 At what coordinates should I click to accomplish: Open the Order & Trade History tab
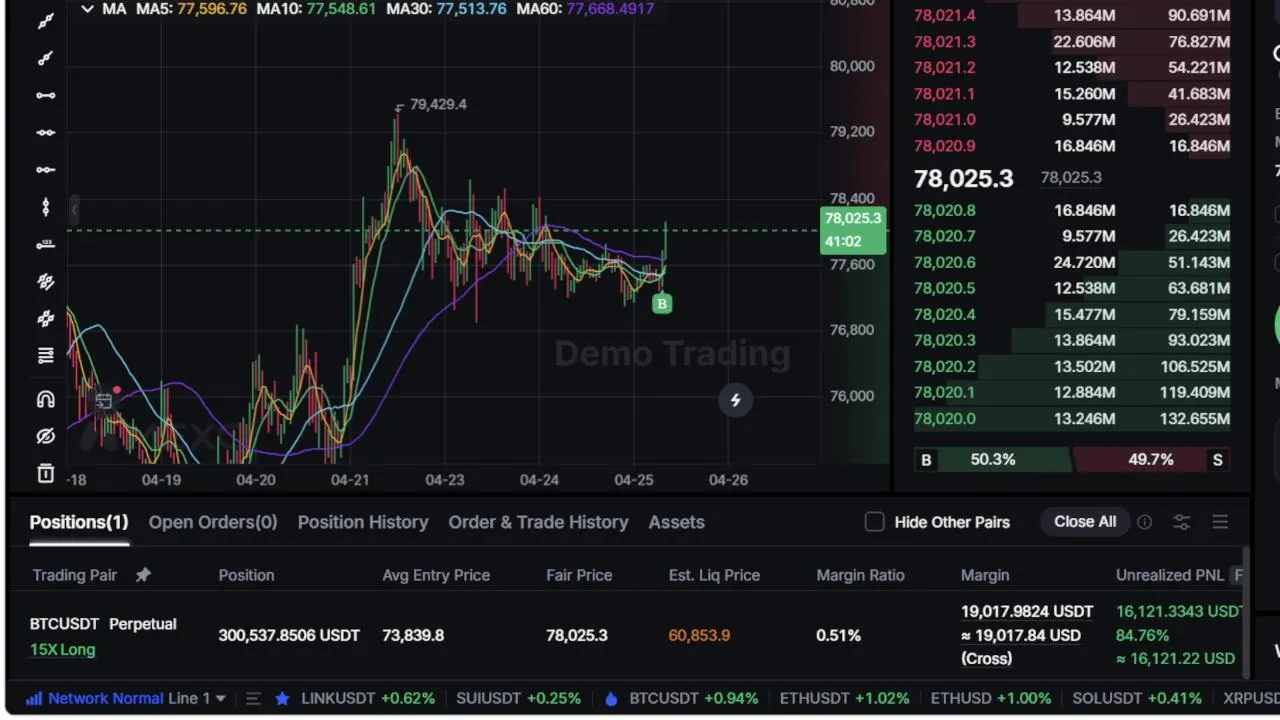[x=538, y=522]
